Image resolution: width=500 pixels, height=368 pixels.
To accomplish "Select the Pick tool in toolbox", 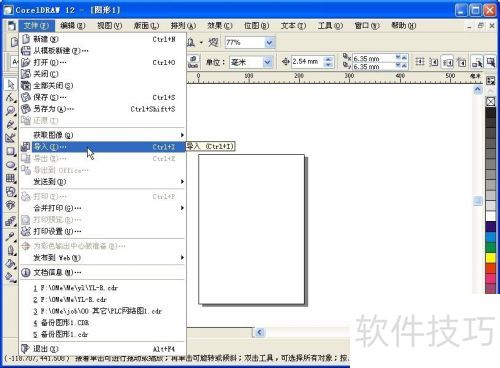I will pyautogui.click(x=10, y=85).
